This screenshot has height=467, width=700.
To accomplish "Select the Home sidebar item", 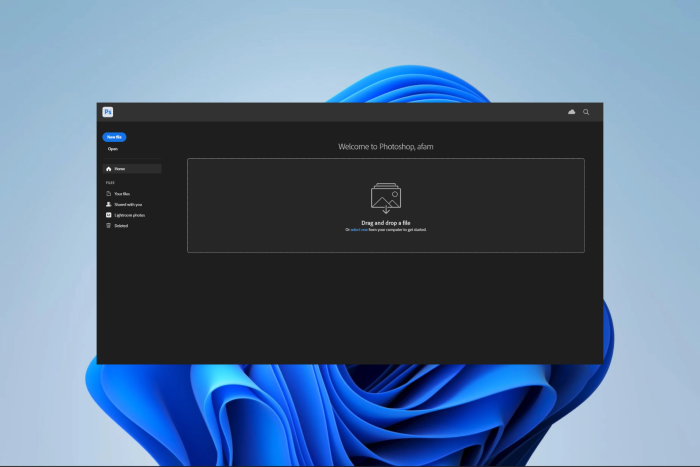I will click(132, 169).
